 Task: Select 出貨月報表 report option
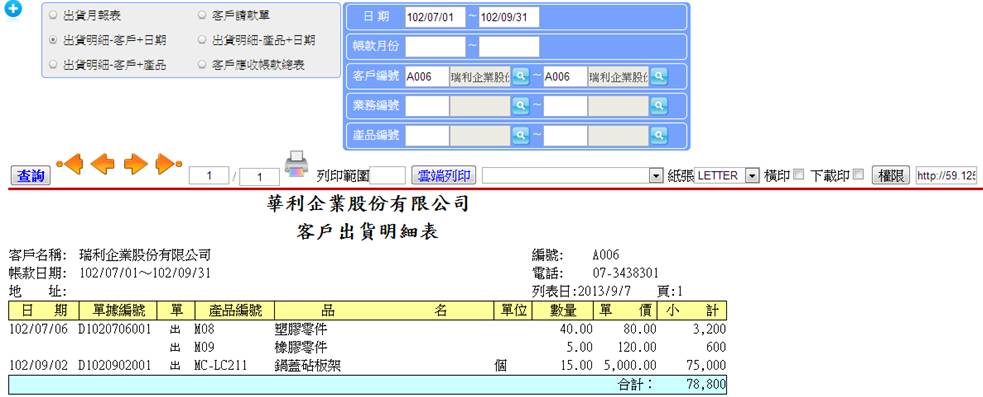tap(53, 15)
